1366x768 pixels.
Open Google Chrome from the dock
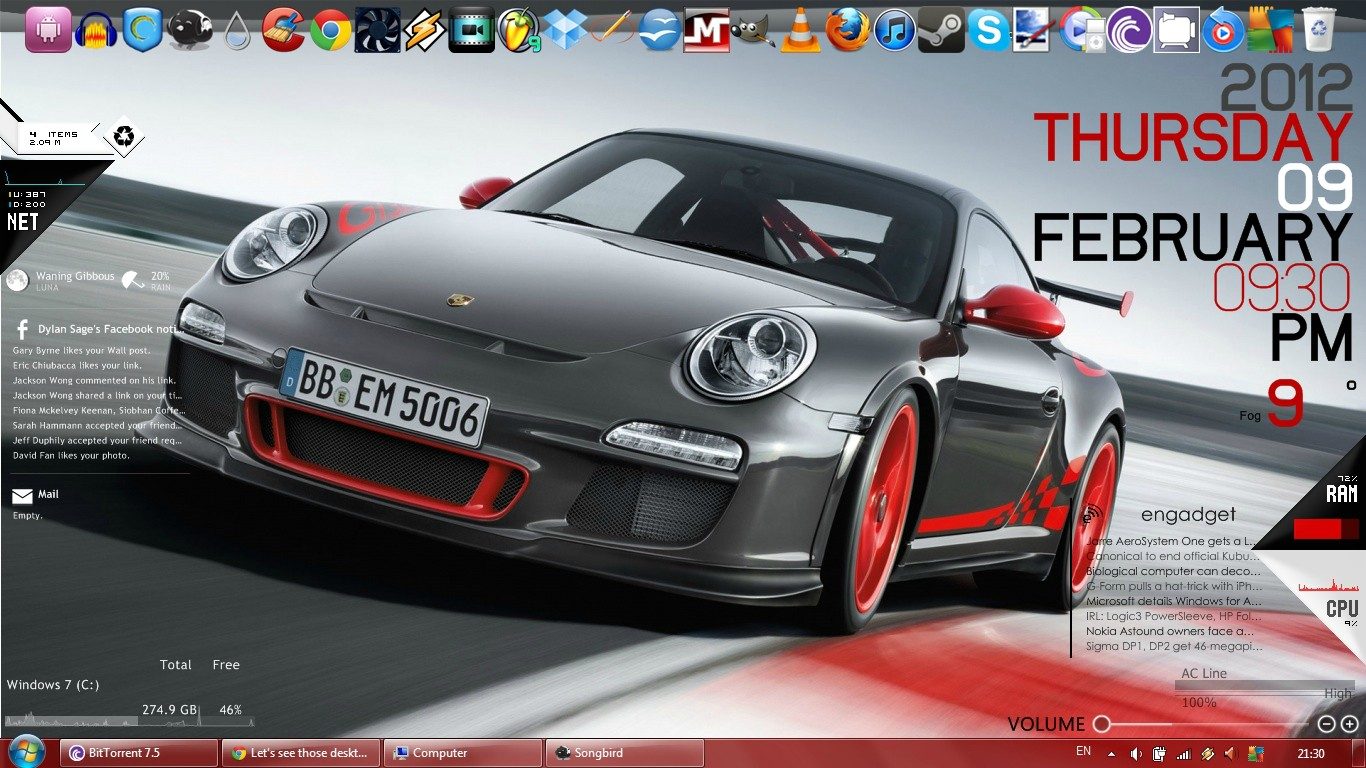[330, 30]
